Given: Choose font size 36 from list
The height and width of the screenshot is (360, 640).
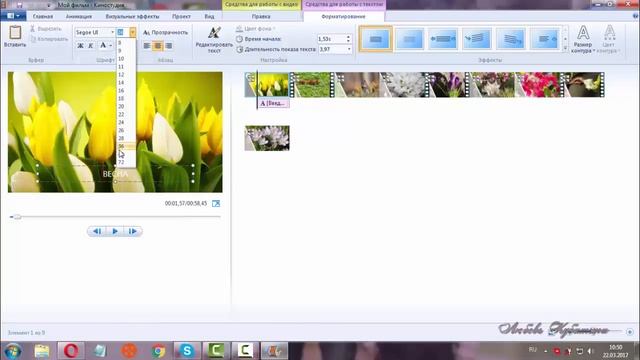Looking at the screenshot, I should (x=121, y=146).
